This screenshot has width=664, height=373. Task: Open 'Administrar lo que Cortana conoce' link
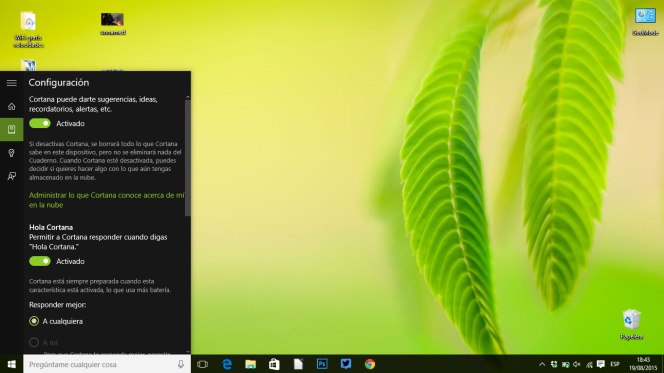pos(107,200)
